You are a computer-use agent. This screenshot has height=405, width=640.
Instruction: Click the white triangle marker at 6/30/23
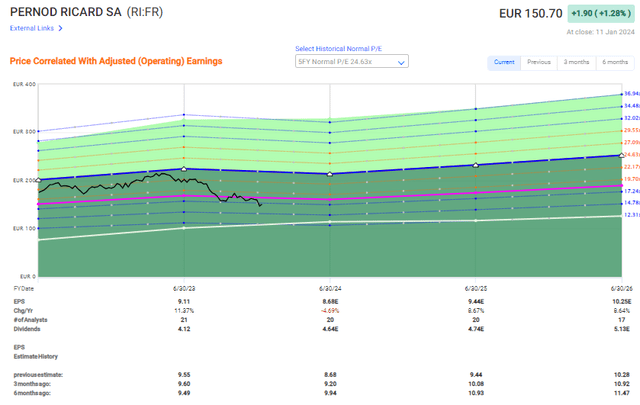tap(184, 169)
